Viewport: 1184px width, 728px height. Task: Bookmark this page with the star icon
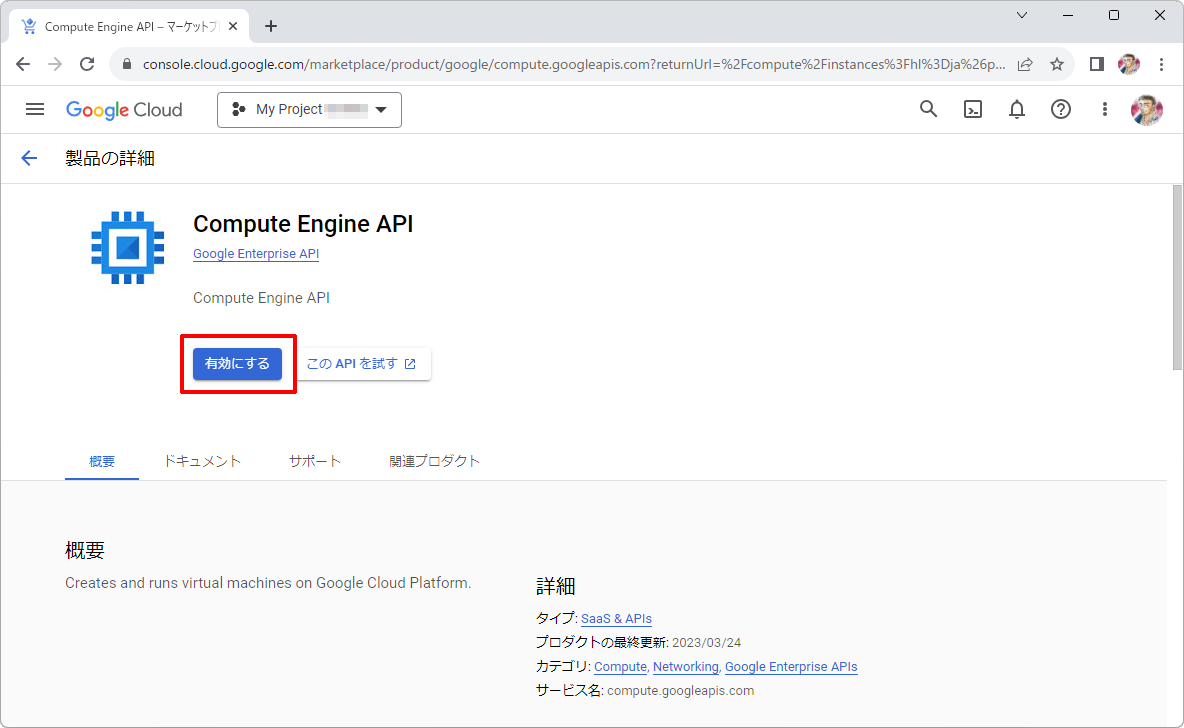point(1056,64)
